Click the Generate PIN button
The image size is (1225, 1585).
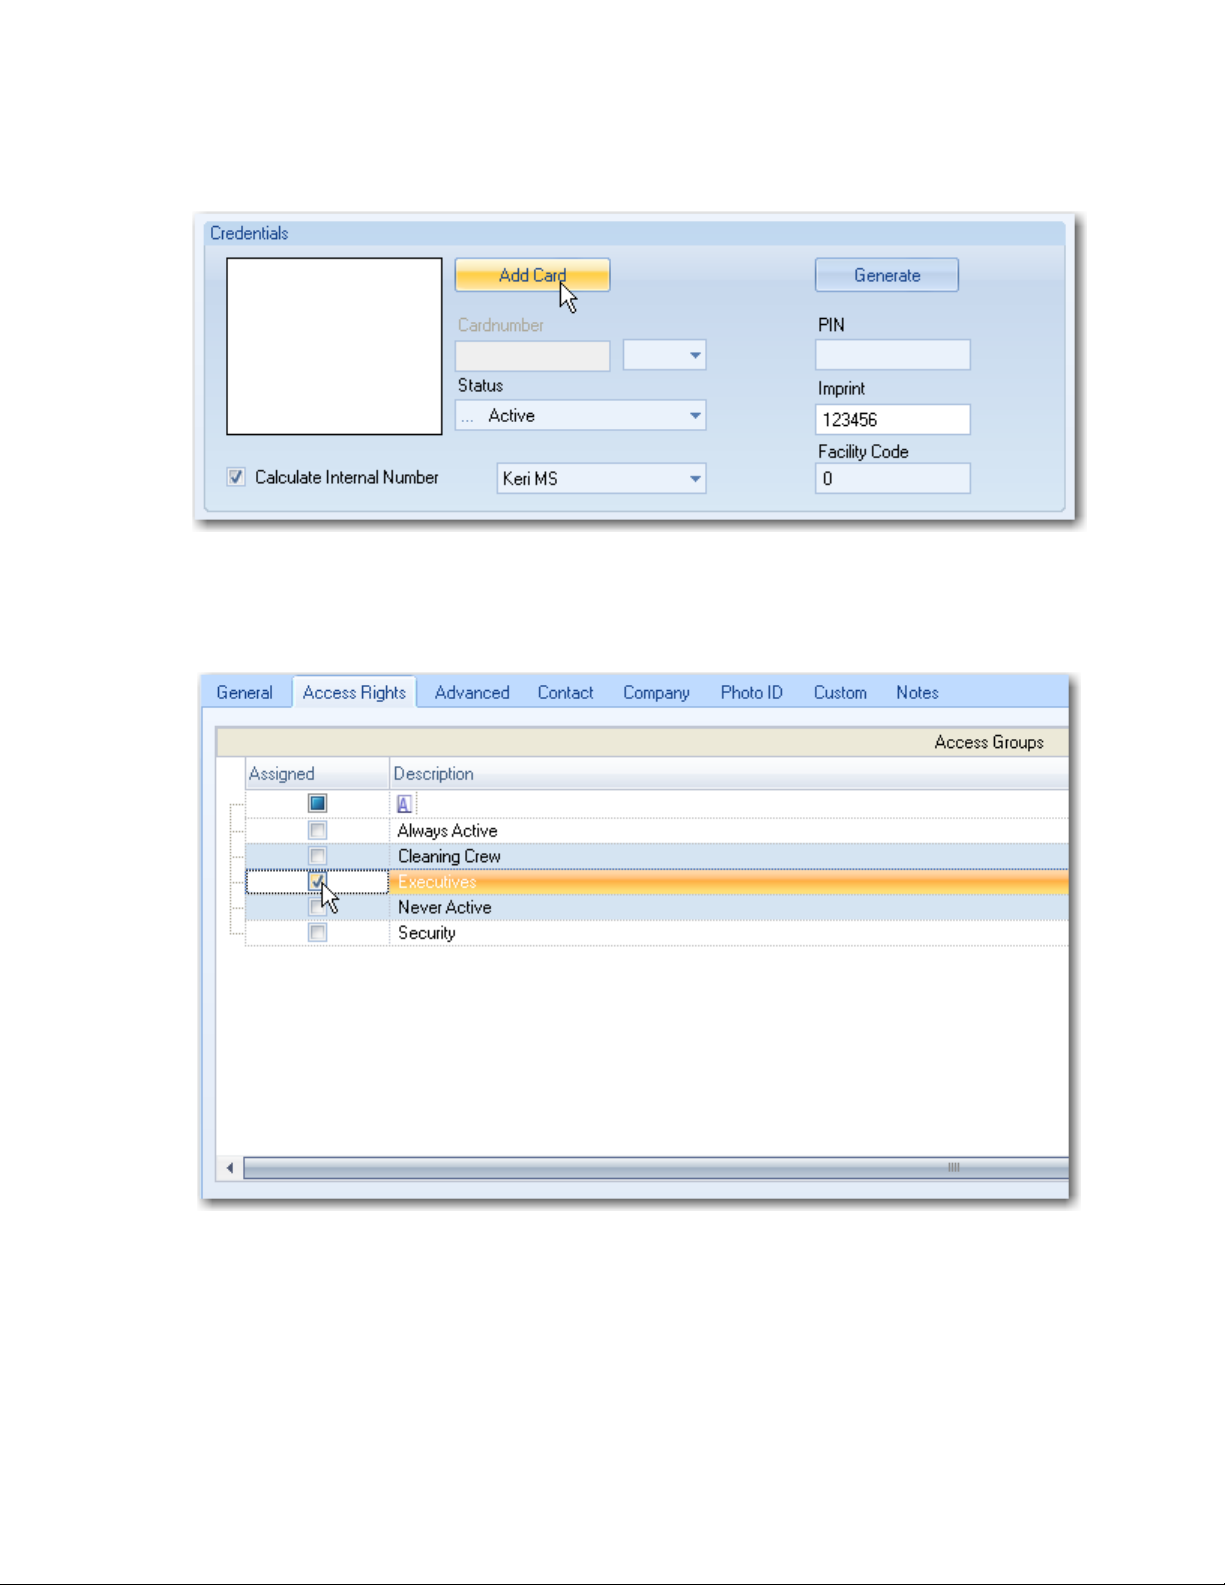(x=887, y=275)
